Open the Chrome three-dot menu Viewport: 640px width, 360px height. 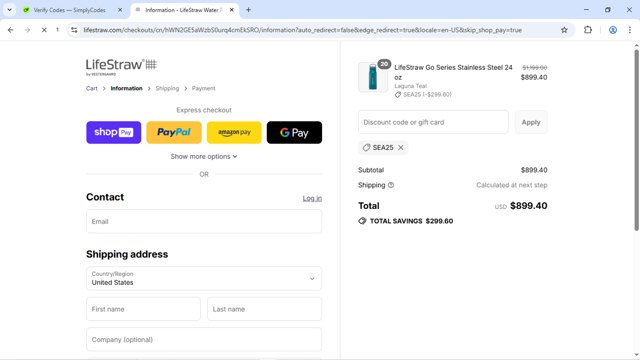click(x=630, y=30)
